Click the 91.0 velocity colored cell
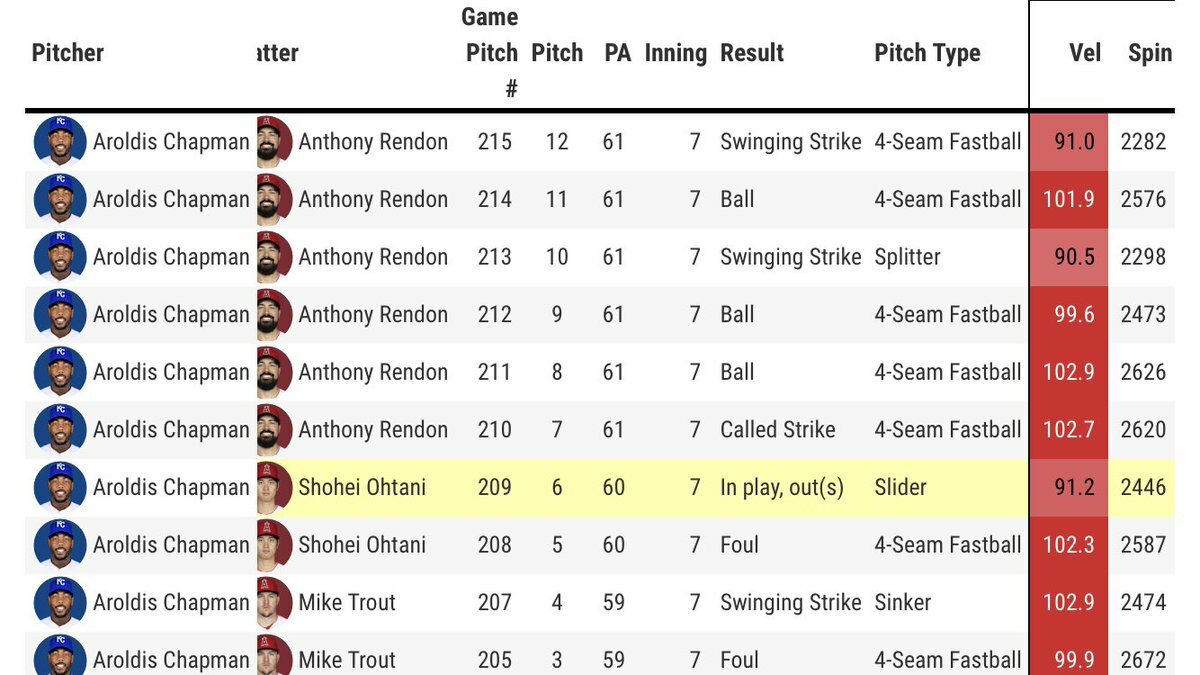This screenshot has width=1200, height=675. (1069, 142)
